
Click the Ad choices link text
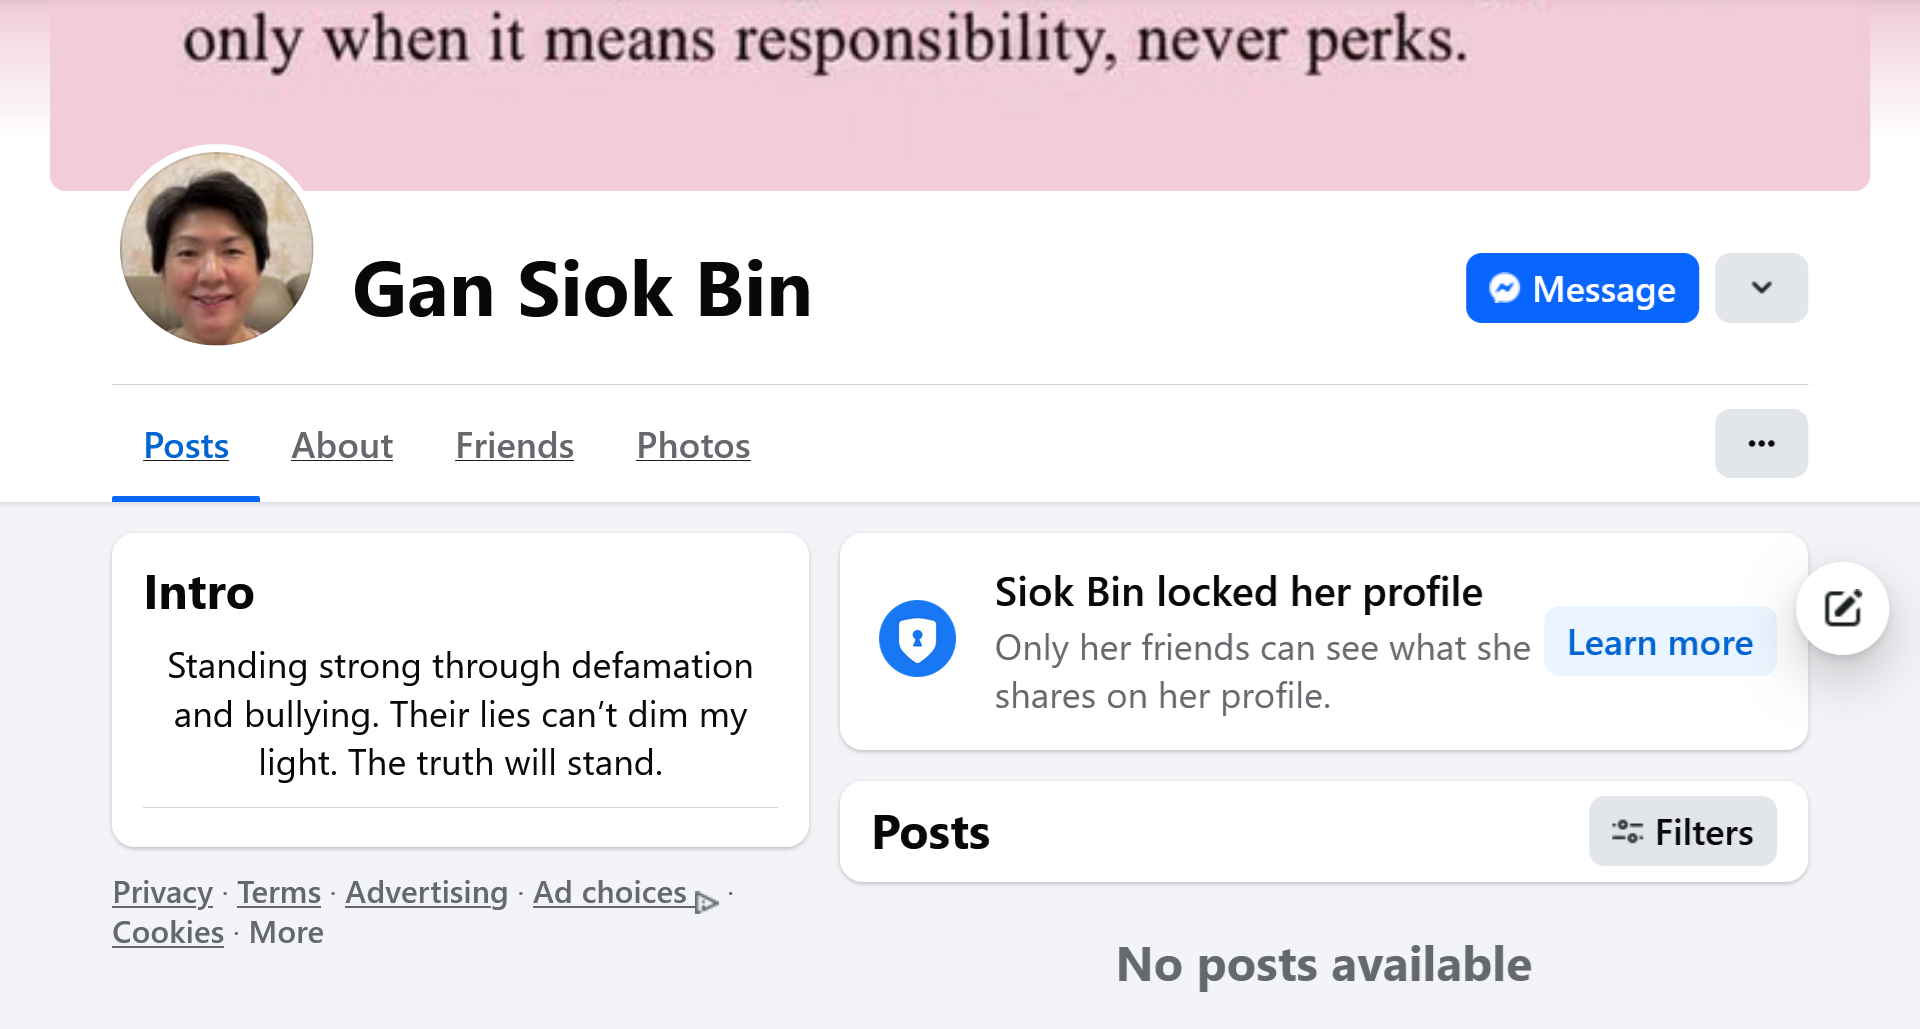click(x=609, y=892)
